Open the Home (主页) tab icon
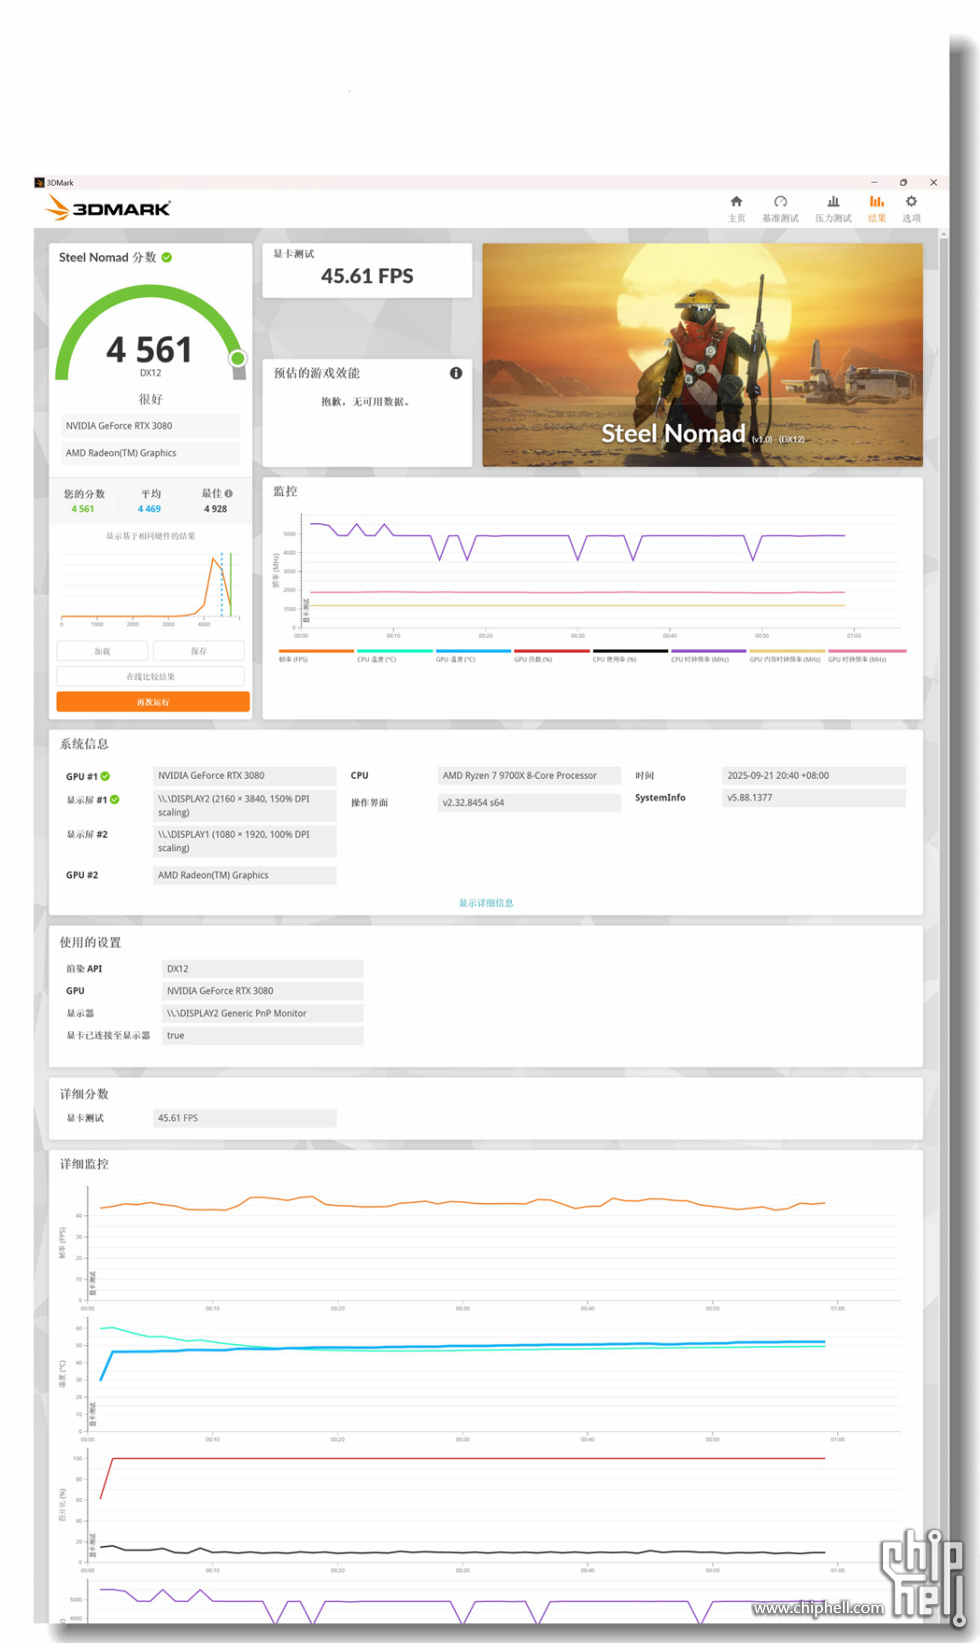 [736, 202]
